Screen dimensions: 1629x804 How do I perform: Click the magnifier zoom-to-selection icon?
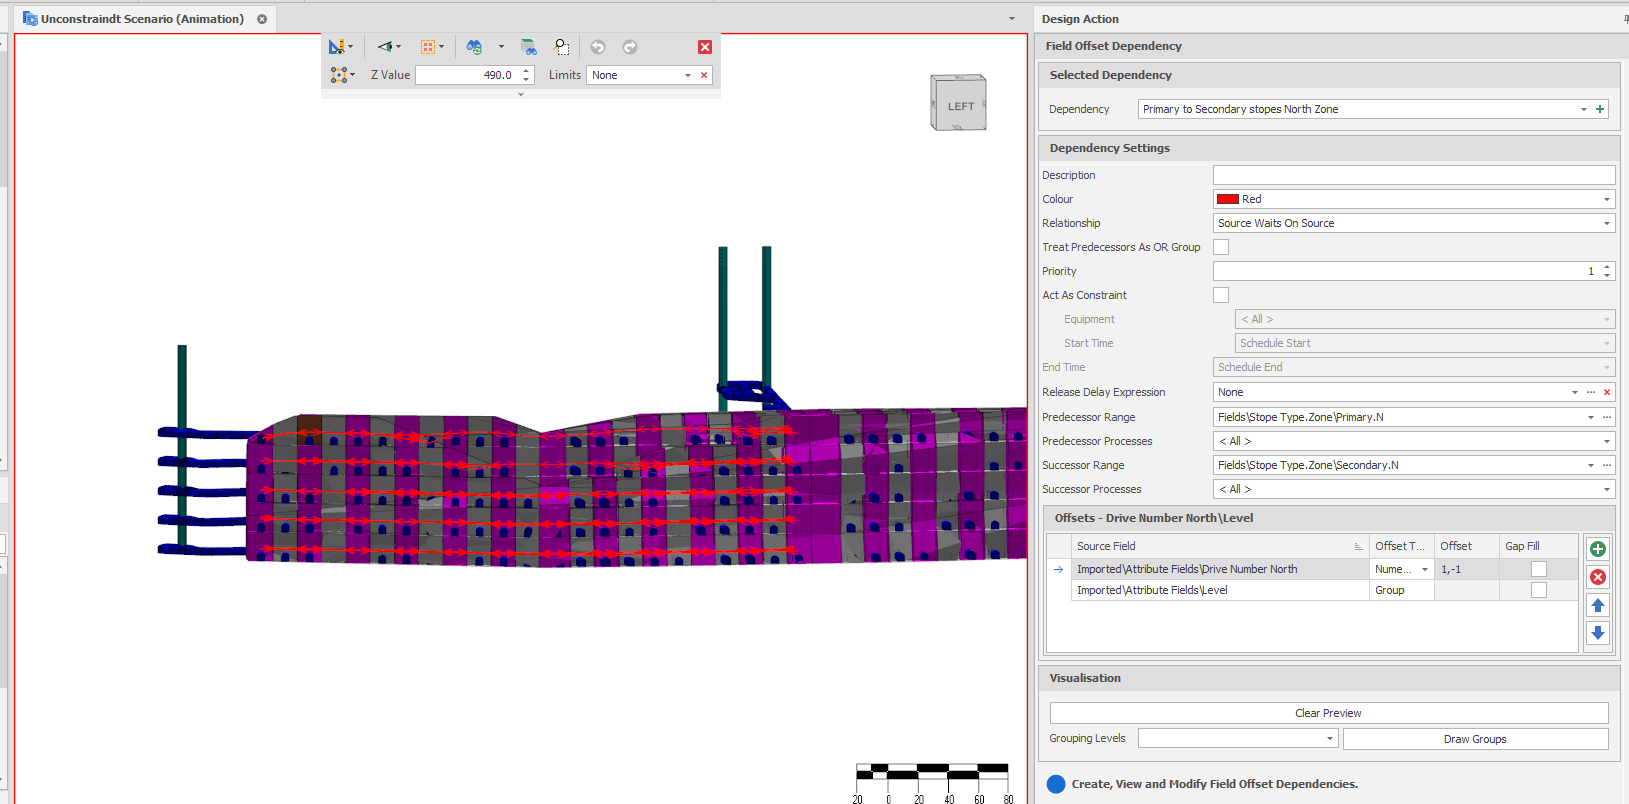(562, 47)
